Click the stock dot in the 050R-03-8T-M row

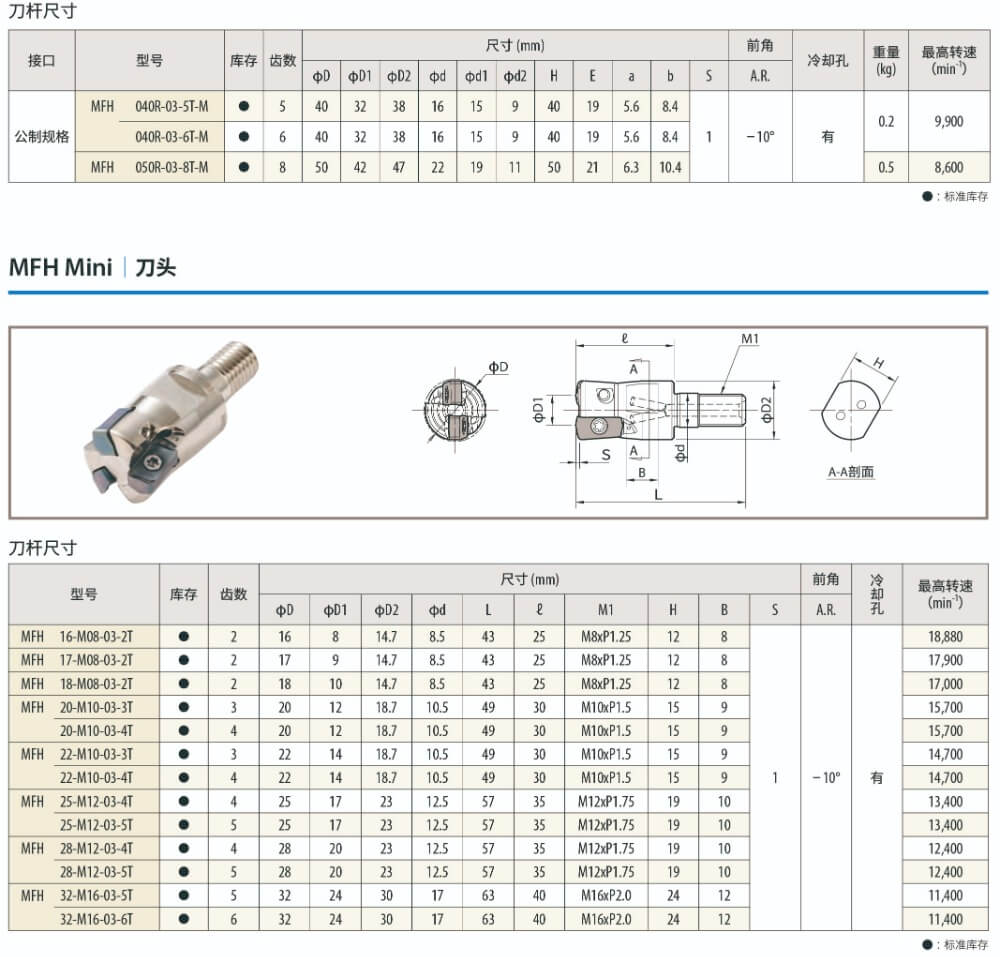[x=244, y=167]
